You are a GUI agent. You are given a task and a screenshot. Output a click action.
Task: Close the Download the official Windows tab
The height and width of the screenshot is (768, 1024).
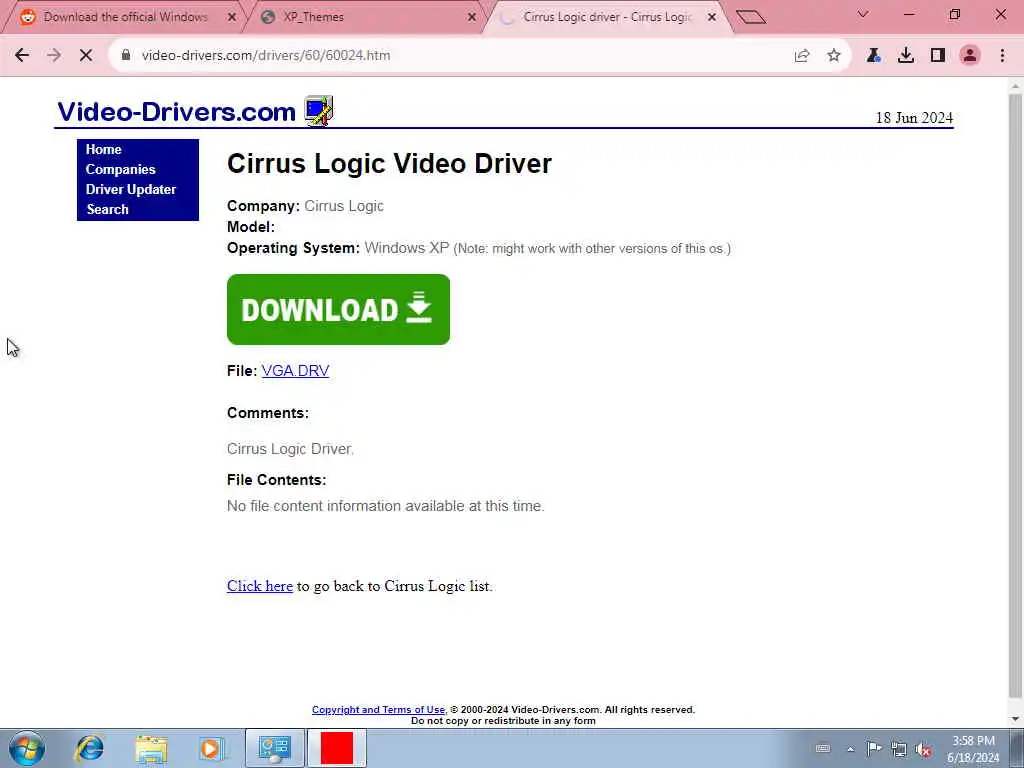[x=232, y=17]
